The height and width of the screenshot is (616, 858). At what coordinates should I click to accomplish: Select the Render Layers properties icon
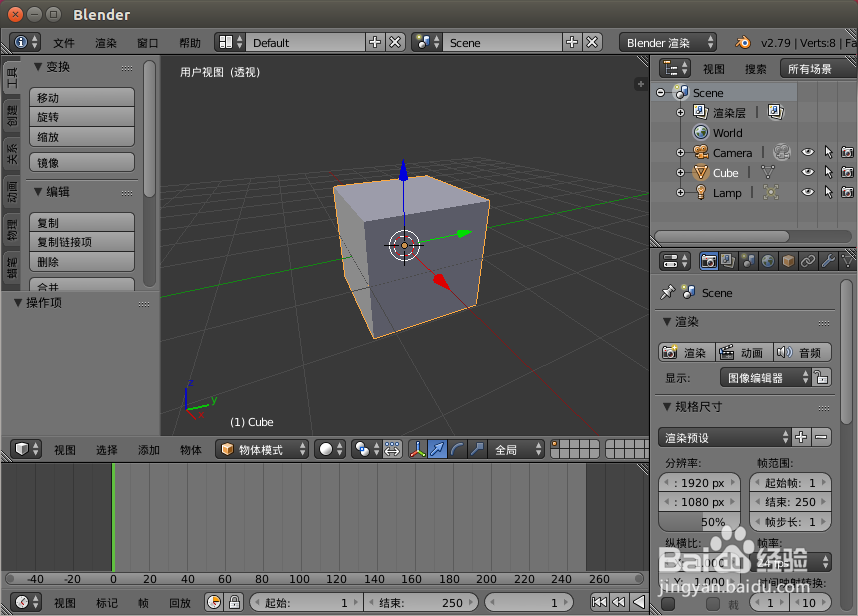click(727, 261)
